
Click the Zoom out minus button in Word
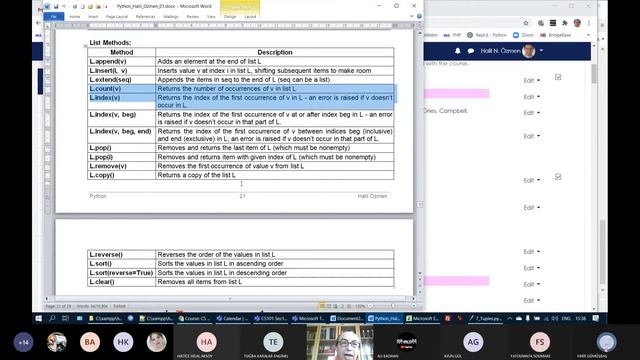point(371,306)
